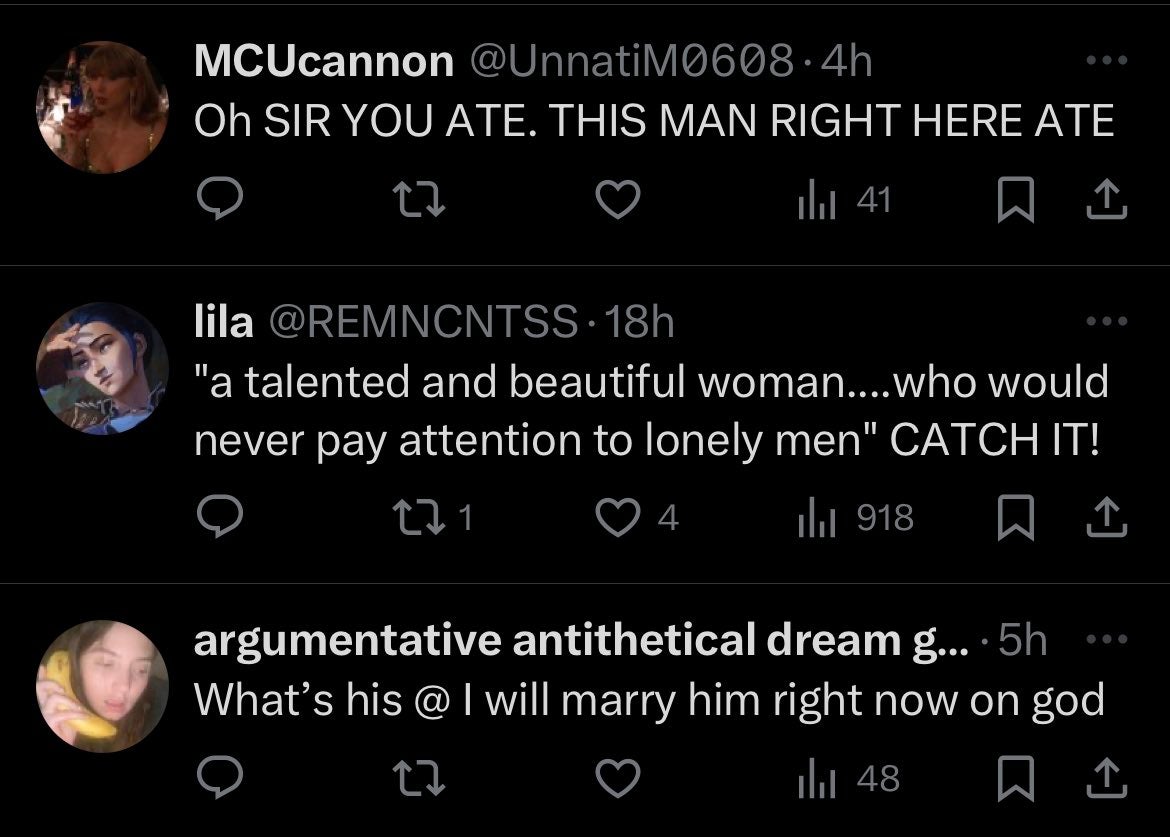Image resolution: width=1170 pixels, height=837 pixels.
Task: Open the @UnnatiM0608 profile handle
Action: tap(632, 62)
